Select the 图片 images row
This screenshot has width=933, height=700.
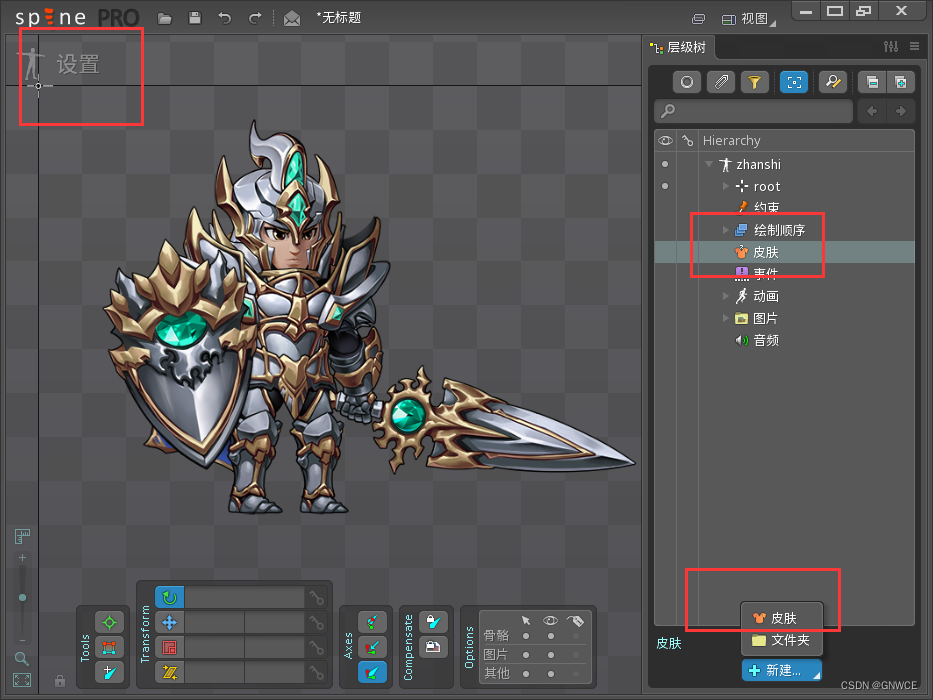(784, 318)
